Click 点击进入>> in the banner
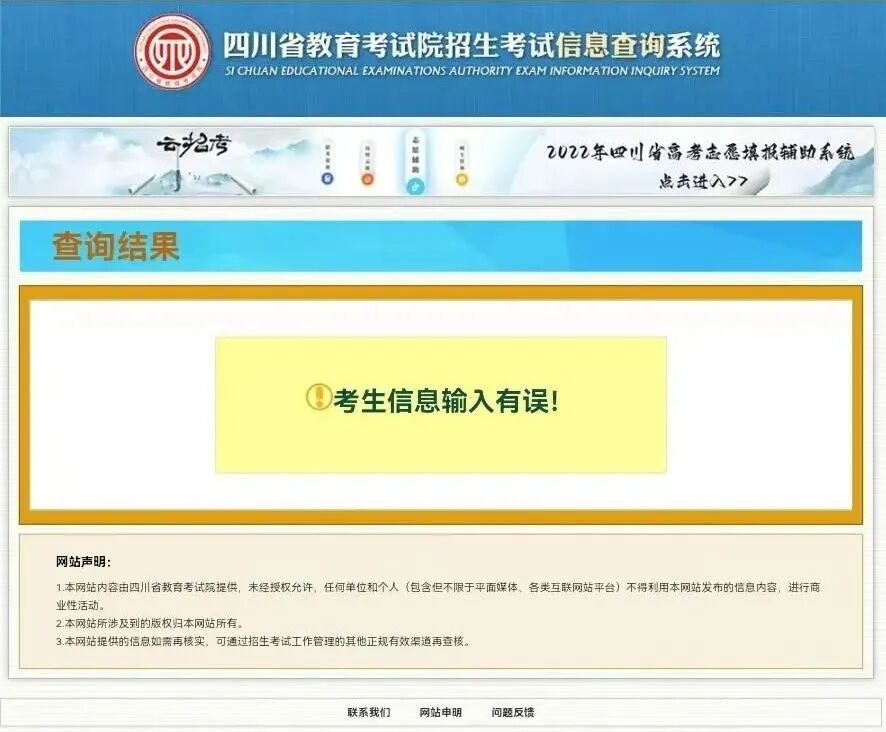Screen dimensions: 886x732 [x=703, y=181]
